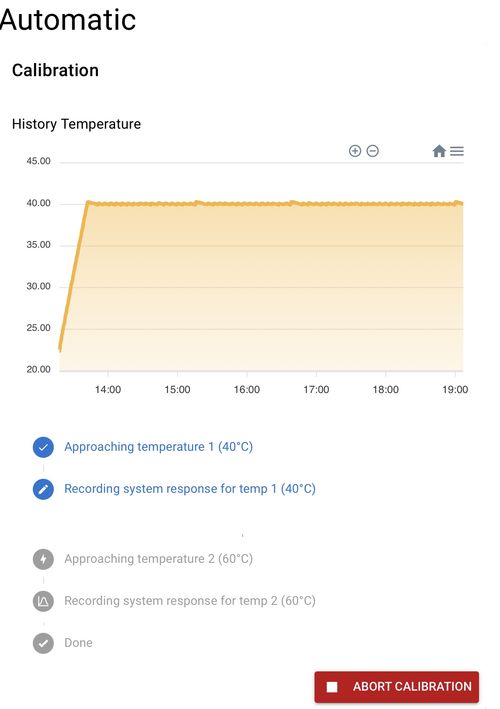Click the chart zoom out minus icon

click(373, 151)
